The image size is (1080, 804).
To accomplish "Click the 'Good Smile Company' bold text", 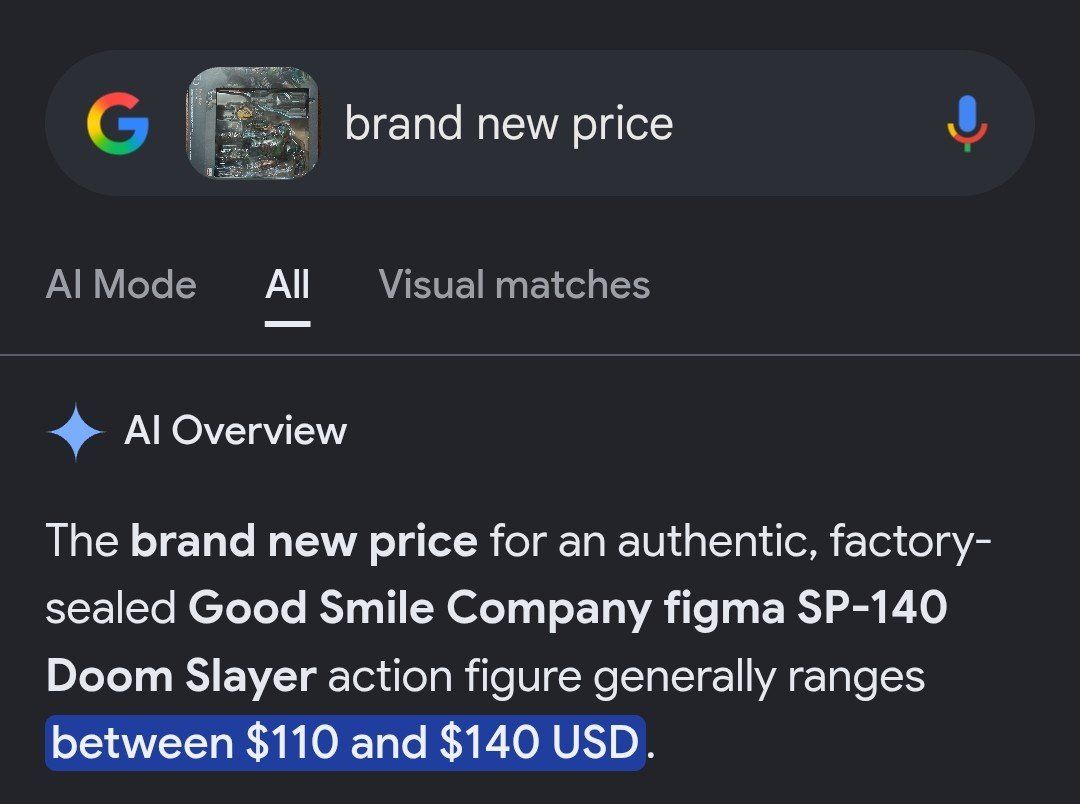I will point(420,608).
